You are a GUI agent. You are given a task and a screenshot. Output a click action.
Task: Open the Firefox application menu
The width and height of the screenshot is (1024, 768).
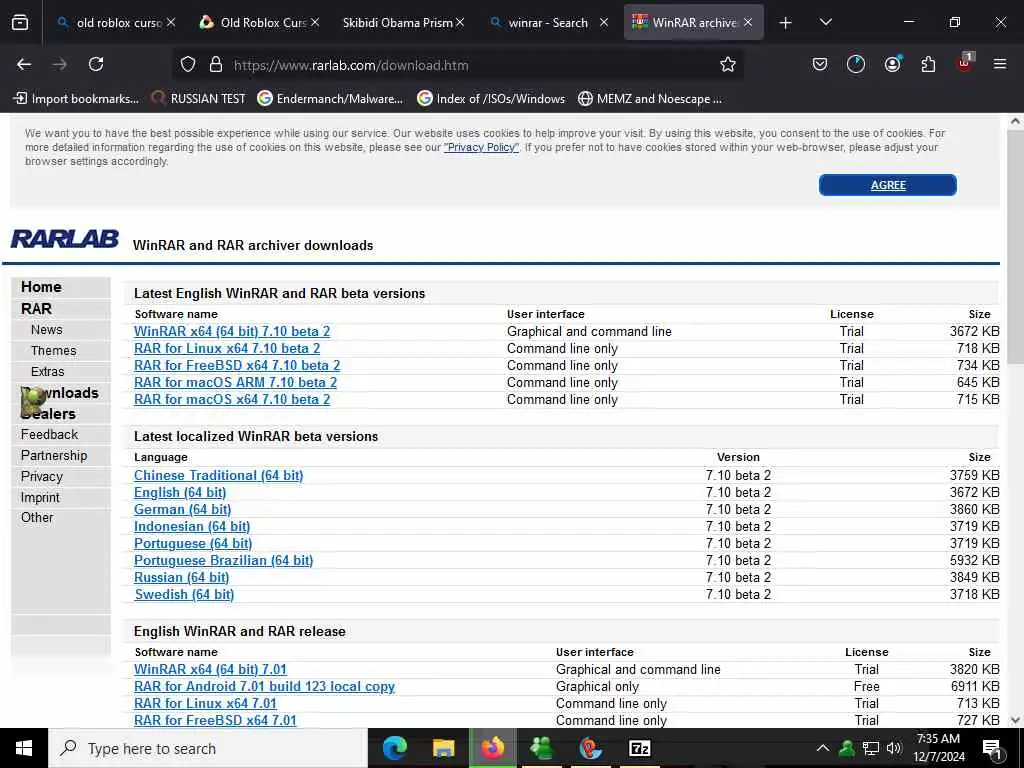[x=1000, y=64]
